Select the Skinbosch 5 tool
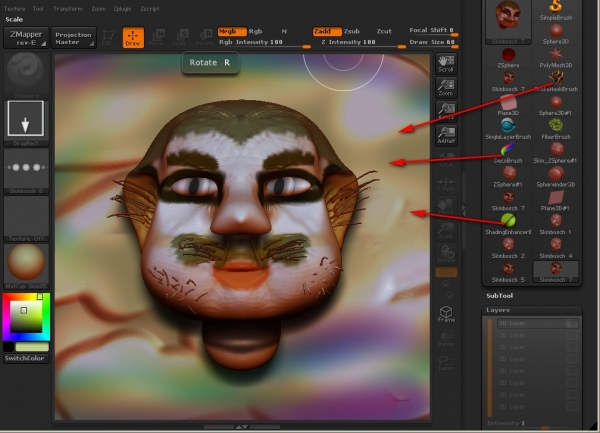The height and width of the screenshot is (433, 600). [x=508, y=272]
